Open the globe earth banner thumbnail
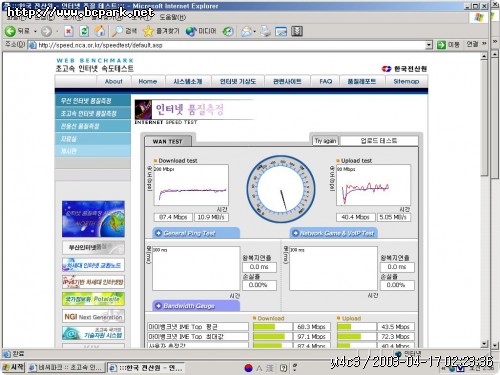500x375 pixels. pos(93,219)
